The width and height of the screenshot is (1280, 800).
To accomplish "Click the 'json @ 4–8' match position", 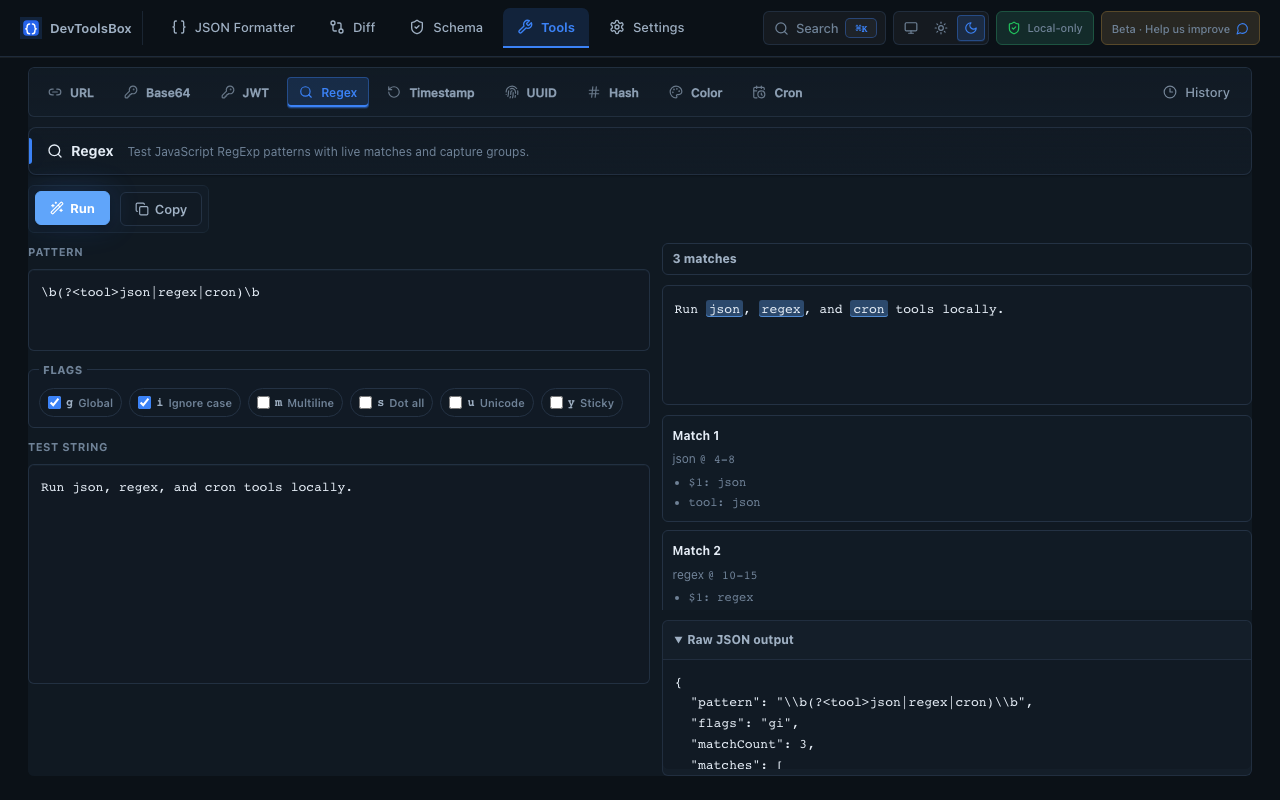I will pyautogui.click(x=704, y=460).
